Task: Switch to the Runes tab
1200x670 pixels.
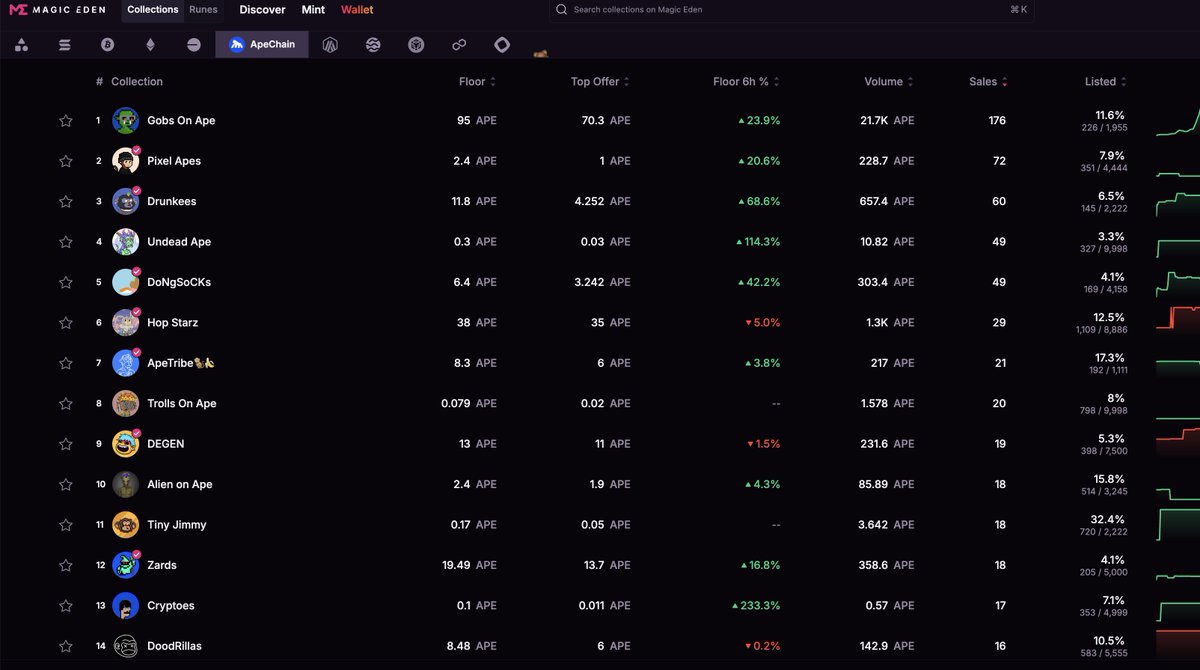Action: (x=203, y=9)
